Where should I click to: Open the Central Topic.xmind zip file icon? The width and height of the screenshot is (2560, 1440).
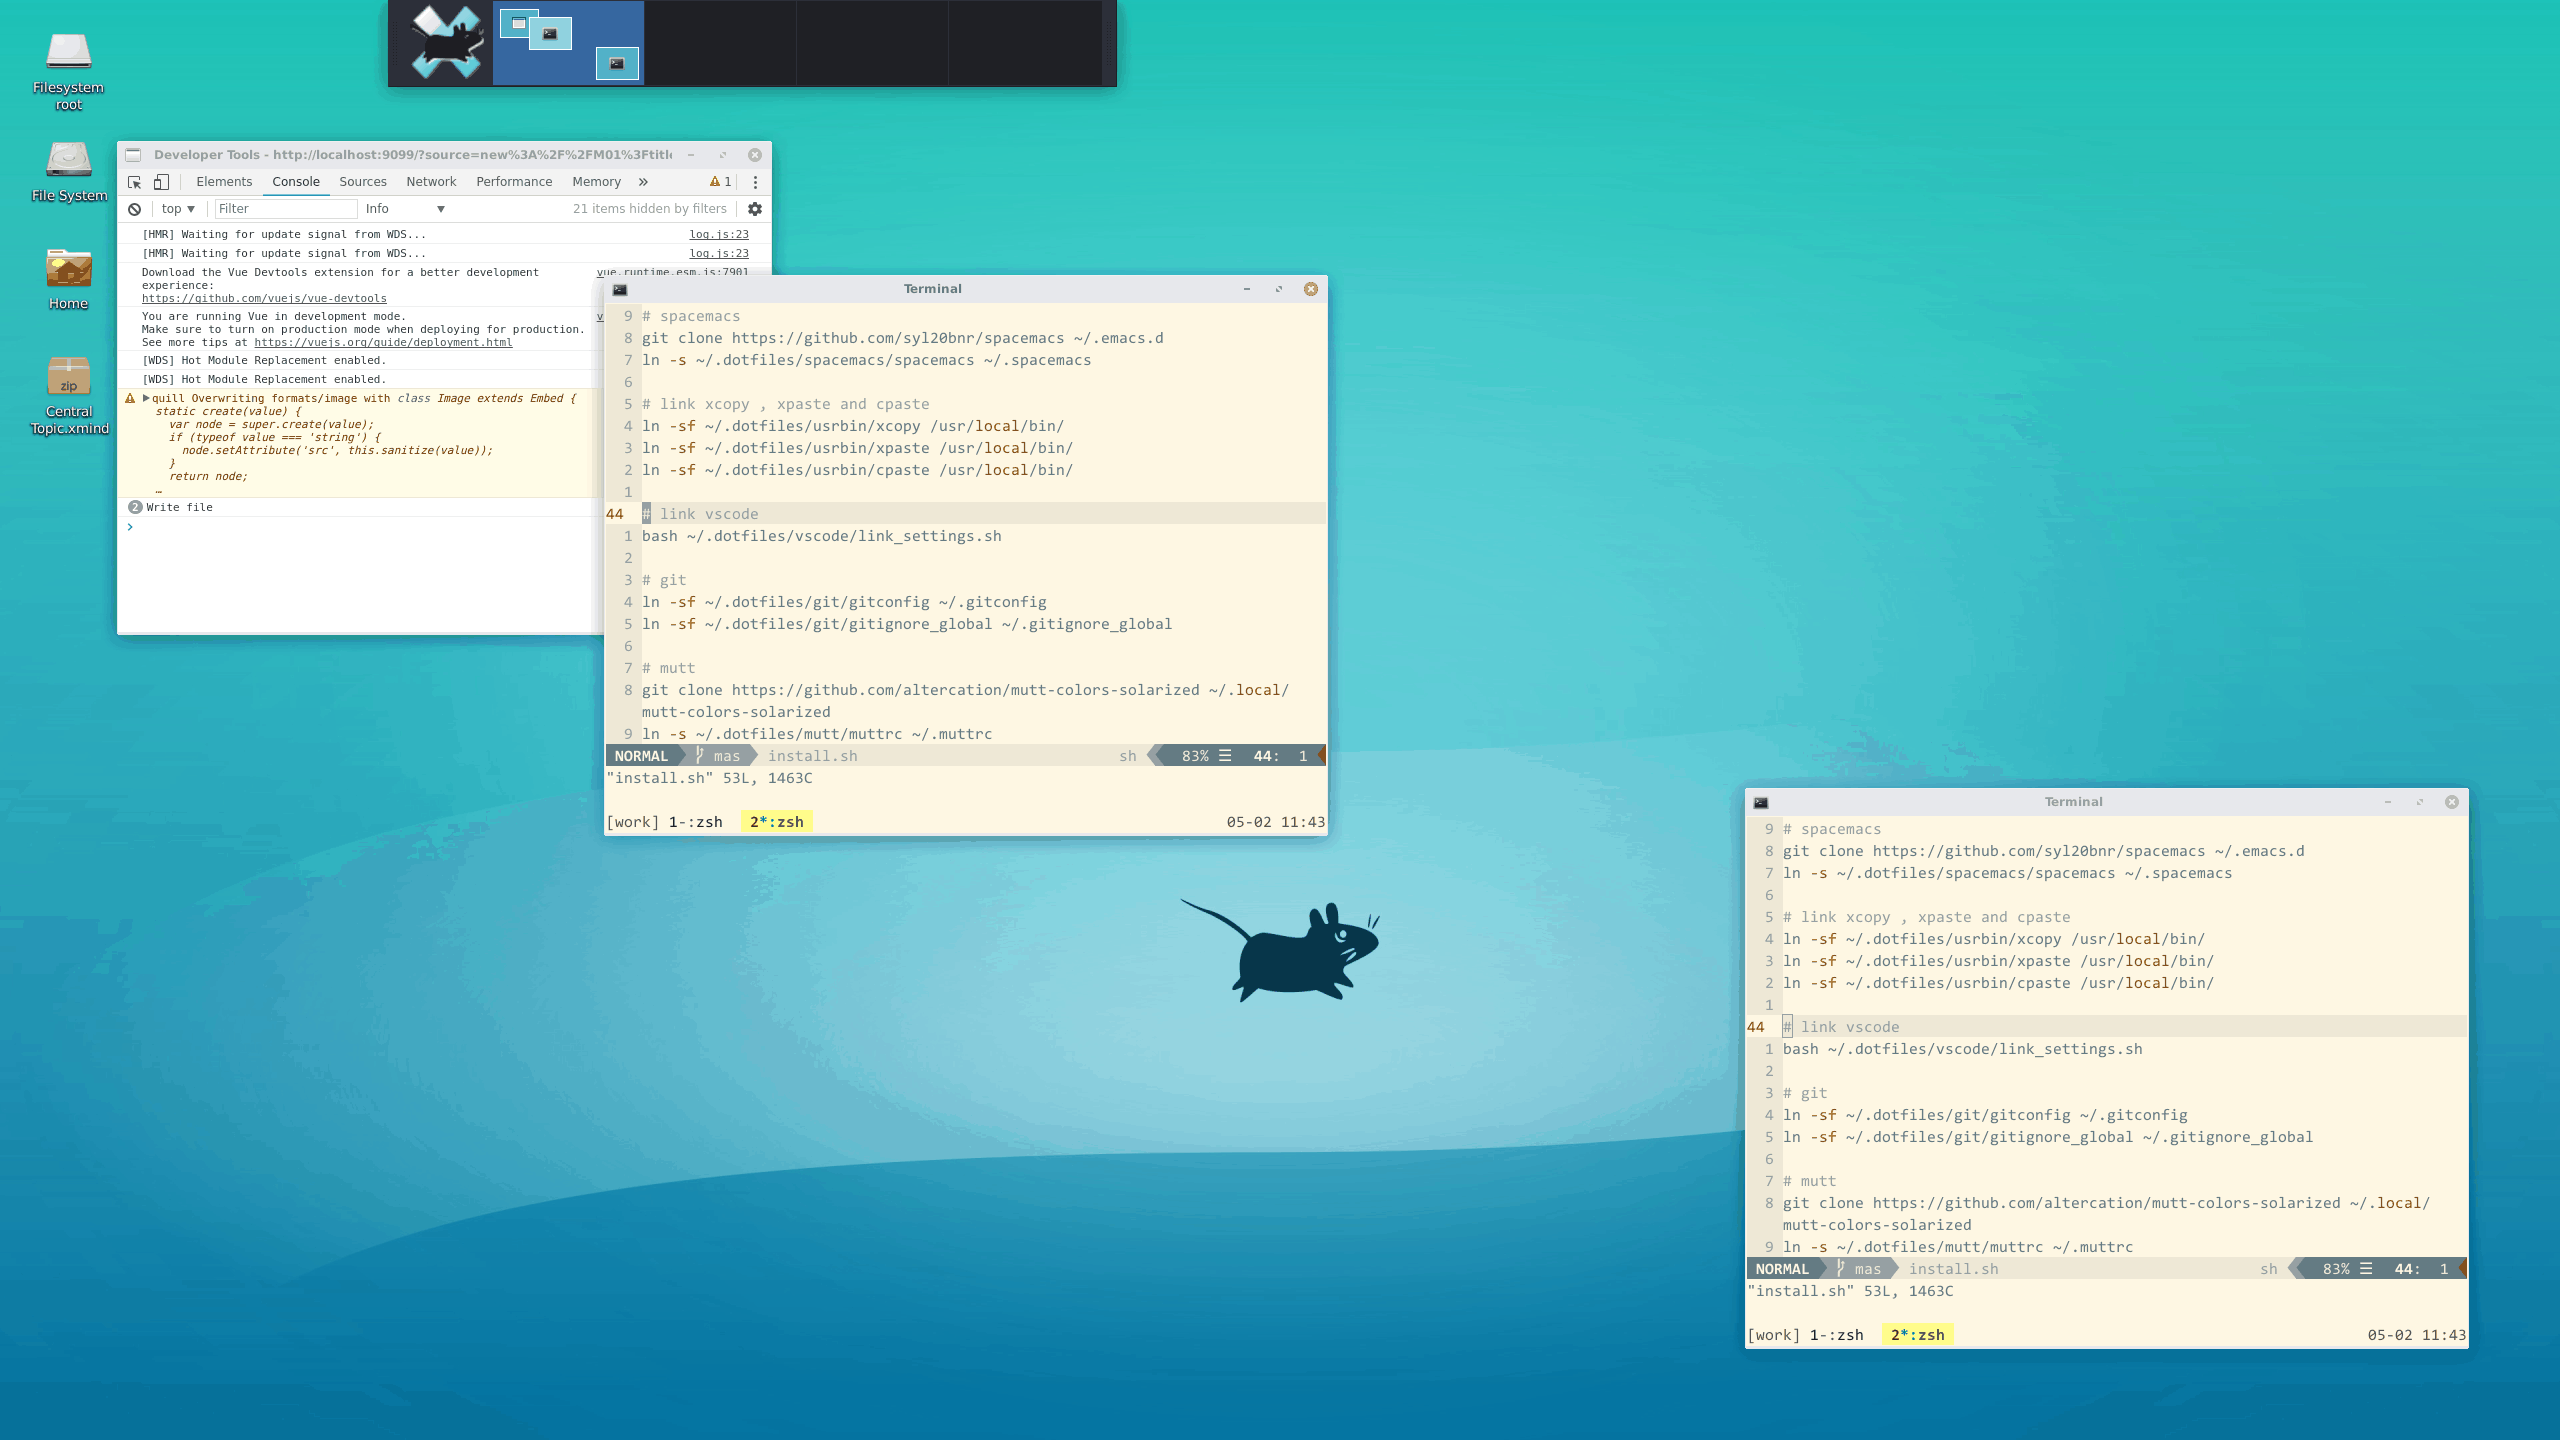pyautogui.click(x=68, y=395)
